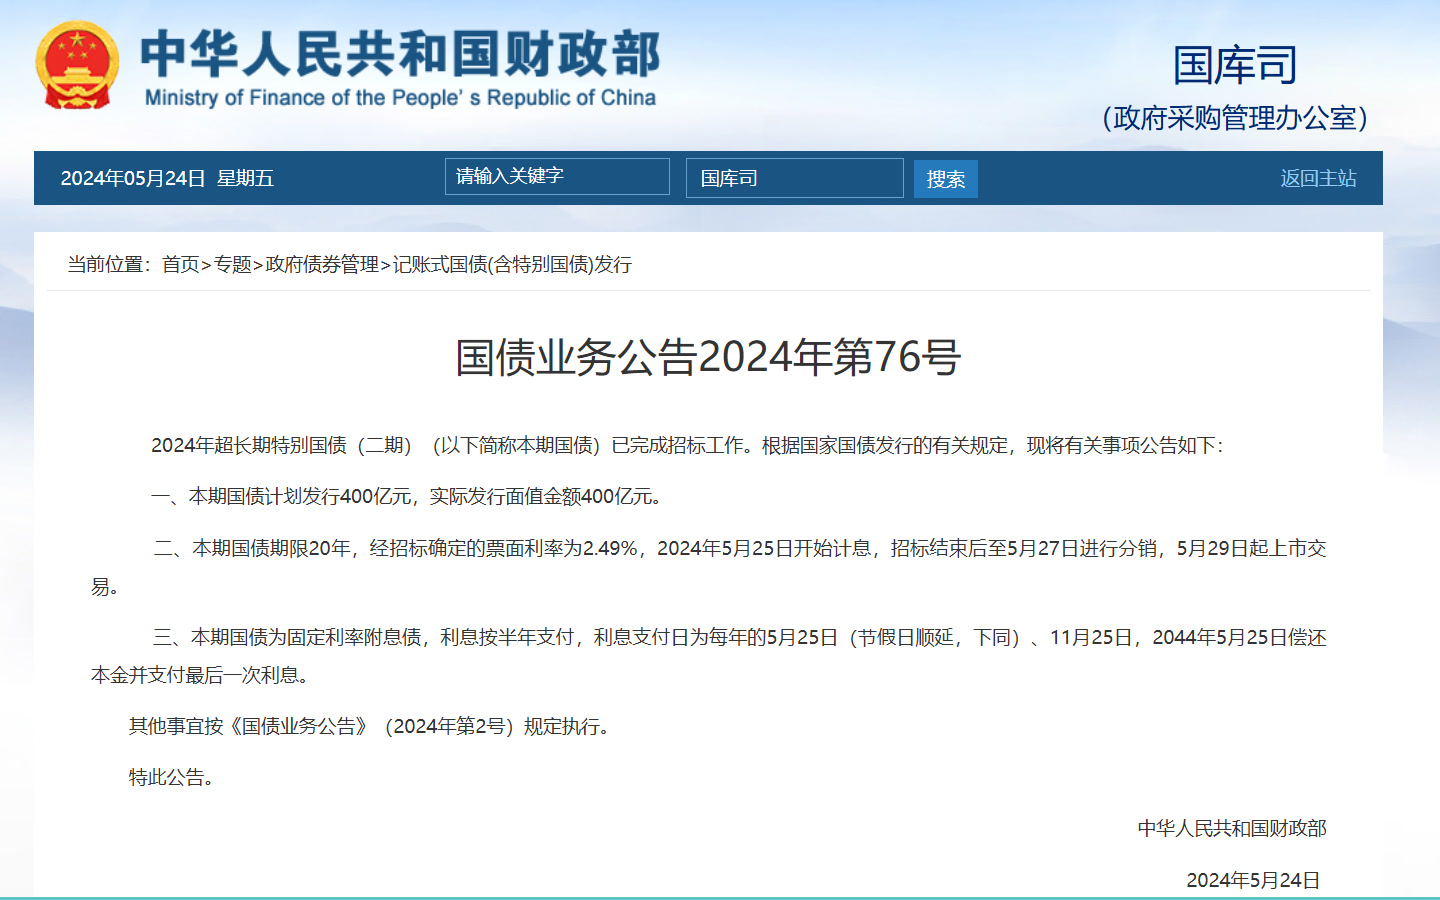This screenshot has width=1440, height=900.
Task: Open 记账式国债(含特别国债)发行 breadcrumb link
Action: 512,264
